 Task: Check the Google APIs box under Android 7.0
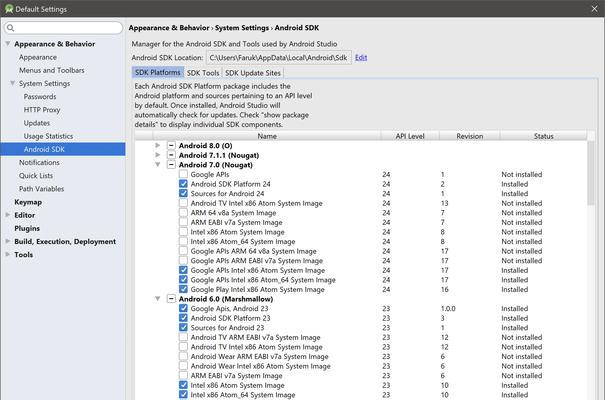pyautogui.click(x=183, y=174)
